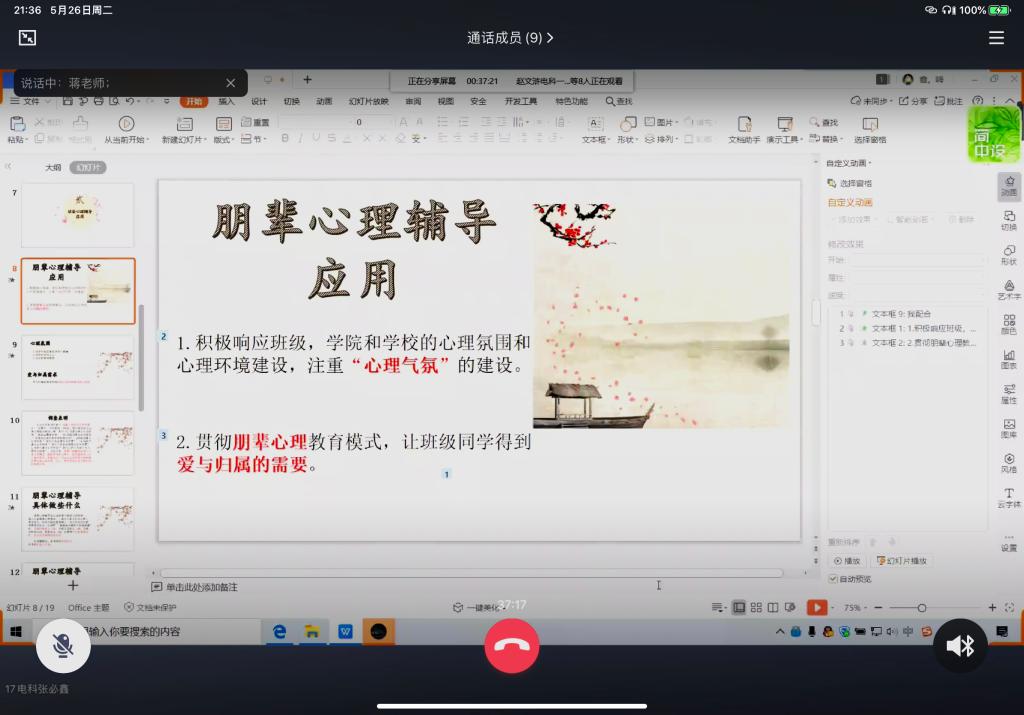This screenshot has width=1024, height=715.
Task: Expand the 通话成员 (9) member list
Action: (x=510, y=38)
